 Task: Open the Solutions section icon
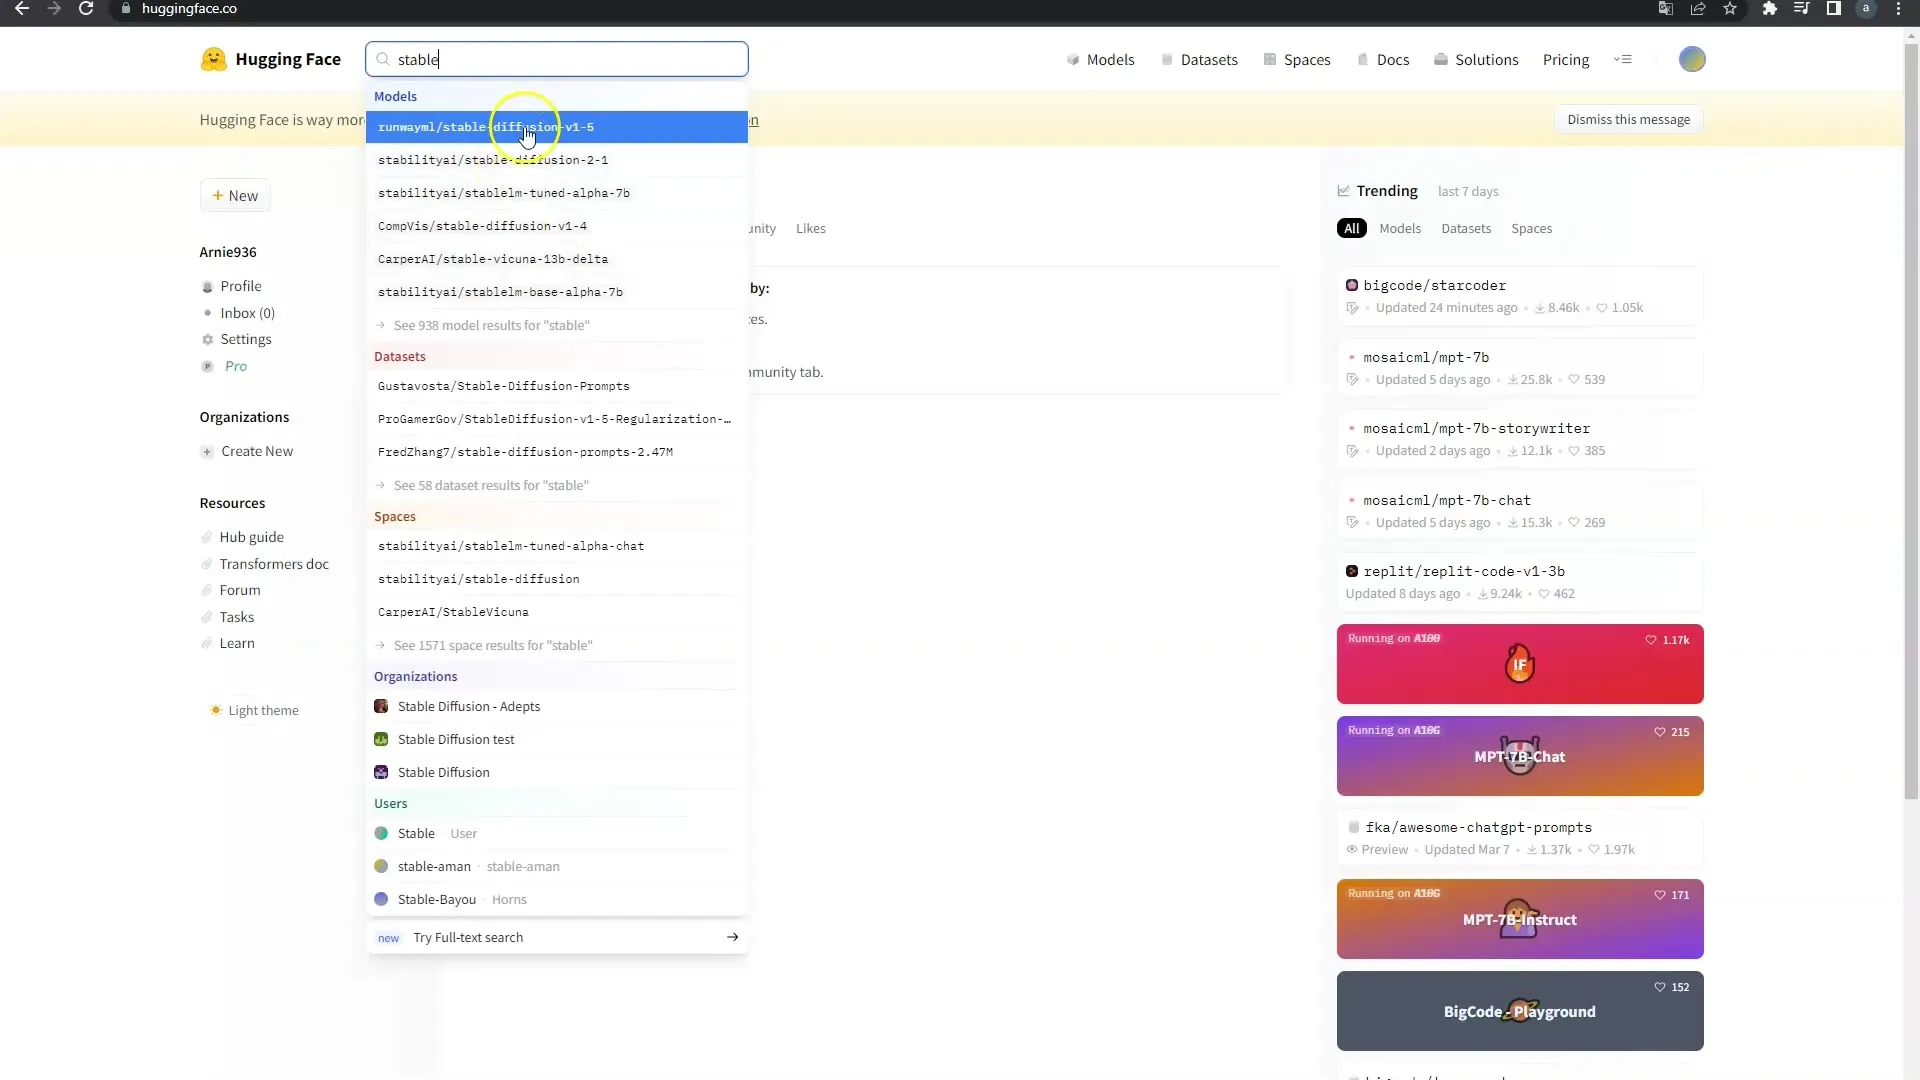pyautogui.click(x=1439, y=59)
